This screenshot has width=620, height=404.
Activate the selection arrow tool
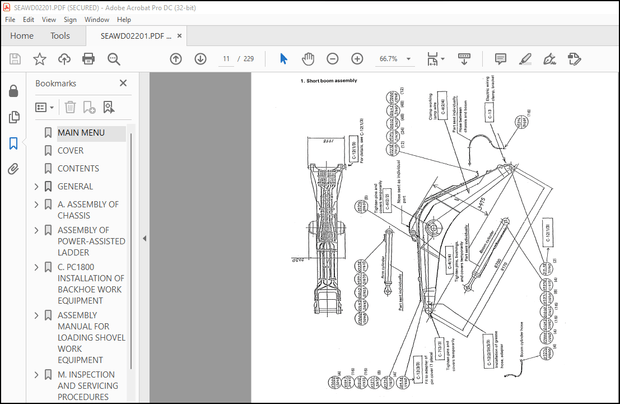[x=284, y=59]
